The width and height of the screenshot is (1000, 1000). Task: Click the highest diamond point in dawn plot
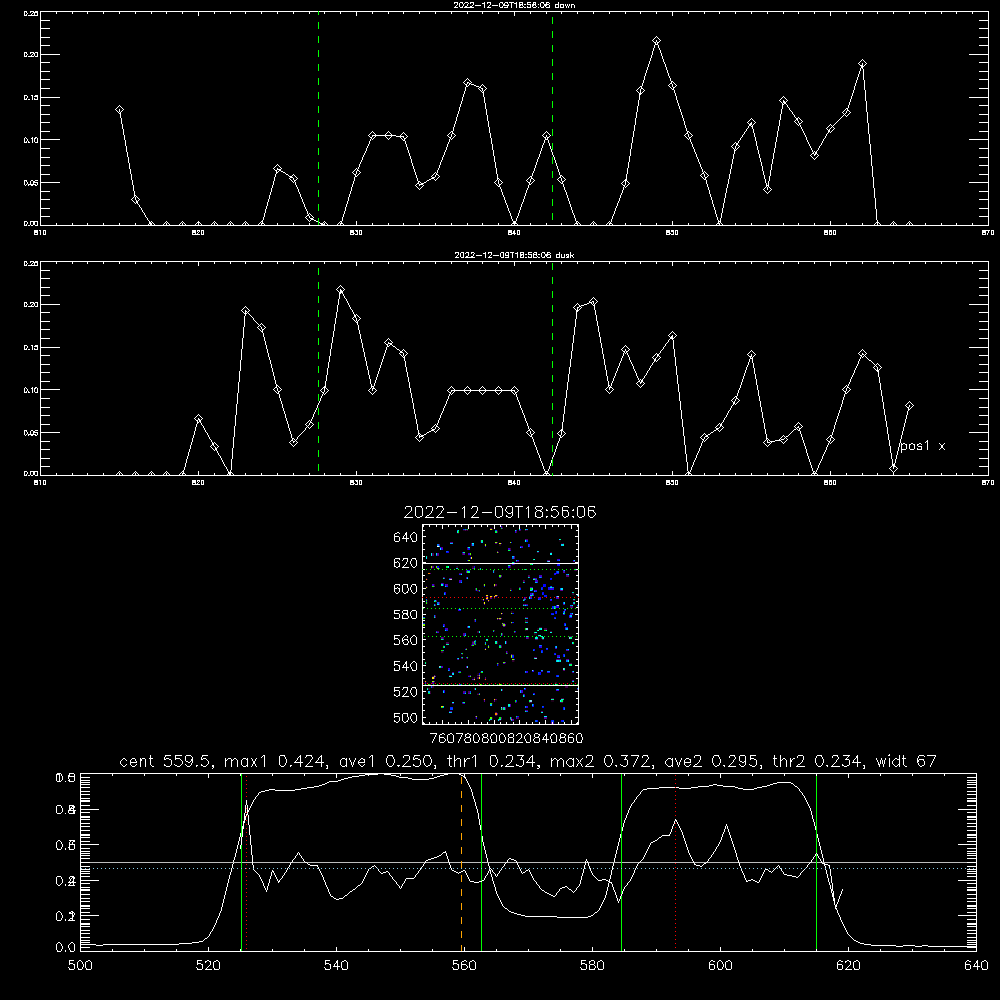(x=656, y=41)
